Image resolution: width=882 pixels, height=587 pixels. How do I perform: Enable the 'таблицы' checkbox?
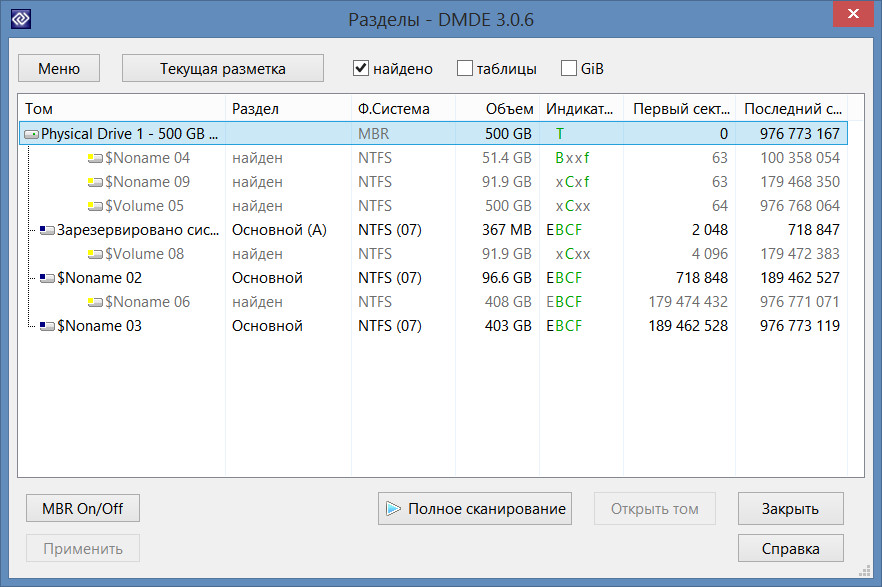pos(465,69)
